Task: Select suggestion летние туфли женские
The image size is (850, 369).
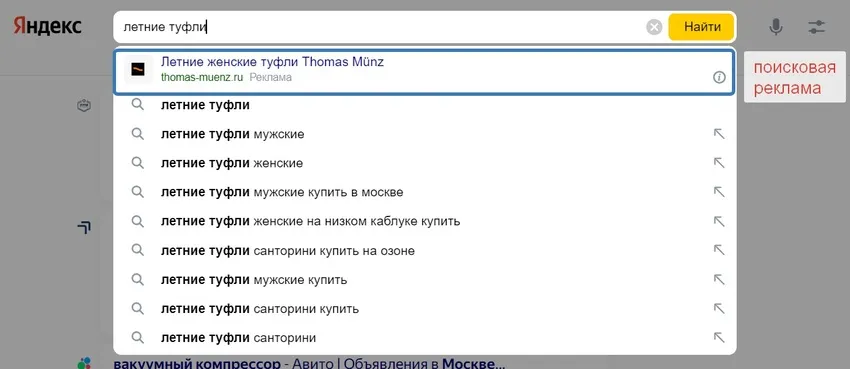Action: click(x=424, y=163)
